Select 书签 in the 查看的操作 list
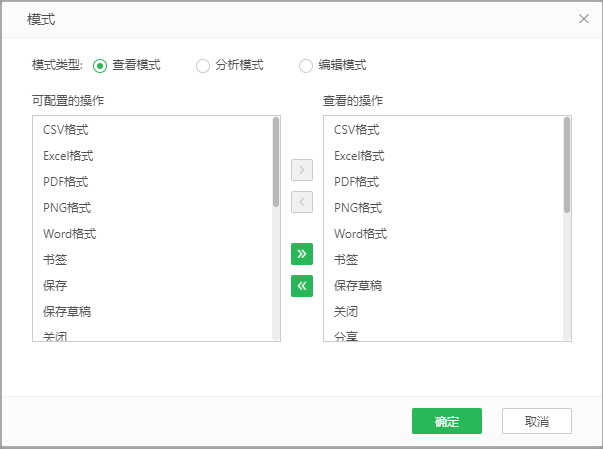This screenshot has height=449, width=603. click(346, 260)
